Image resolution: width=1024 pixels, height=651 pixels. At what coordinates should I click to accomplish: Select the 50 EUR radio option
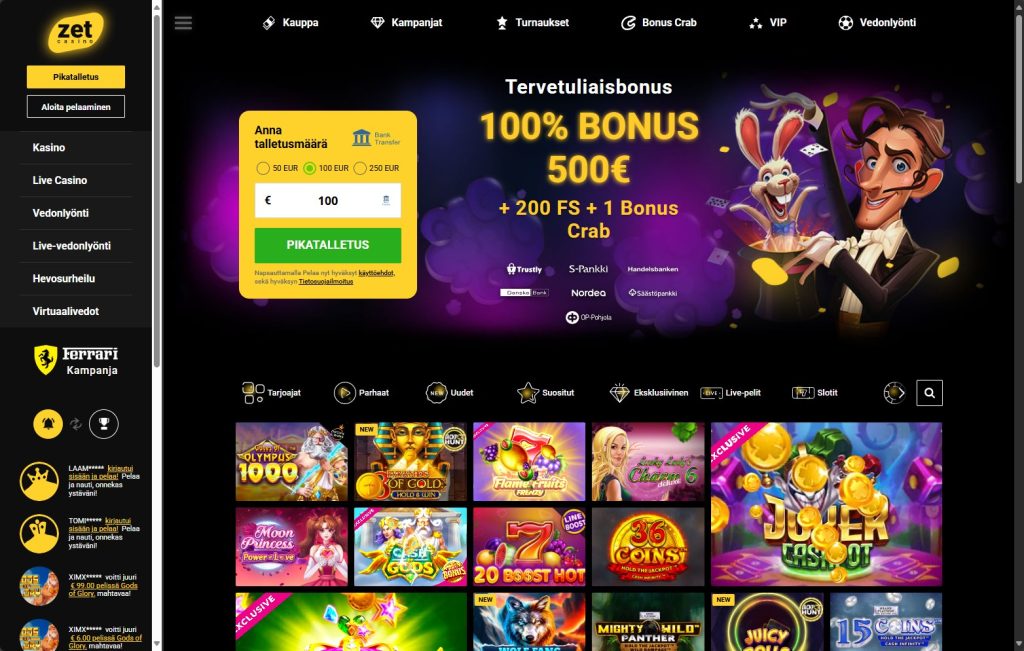pyautogui.click(x=263, y=168)
